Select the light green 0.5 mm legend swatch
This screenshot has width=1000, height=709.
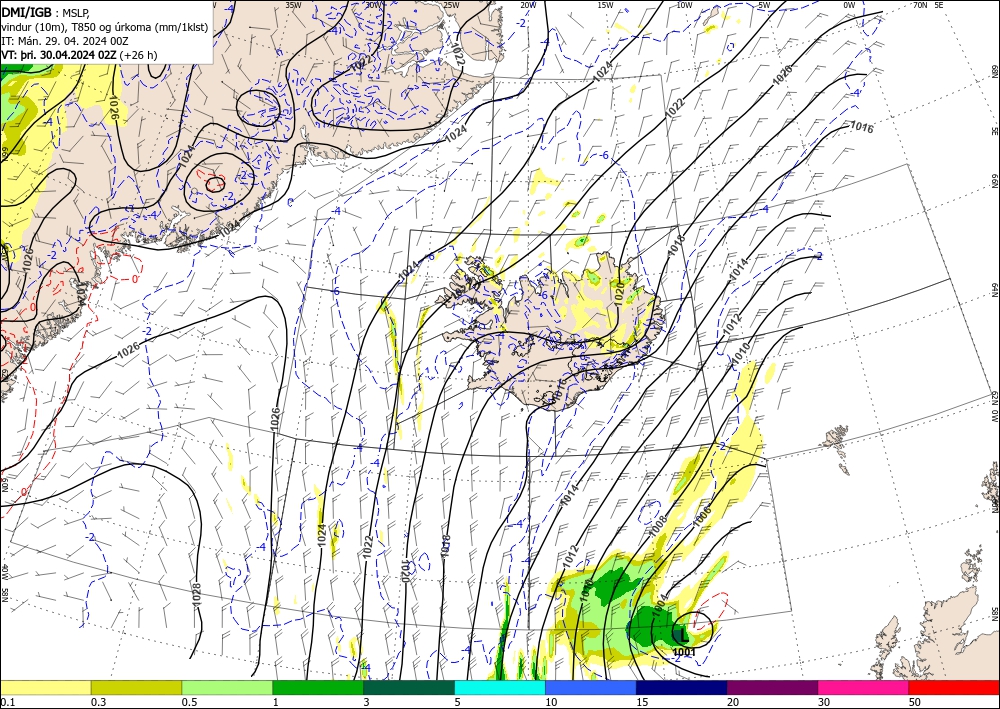[x=227, y=688]
